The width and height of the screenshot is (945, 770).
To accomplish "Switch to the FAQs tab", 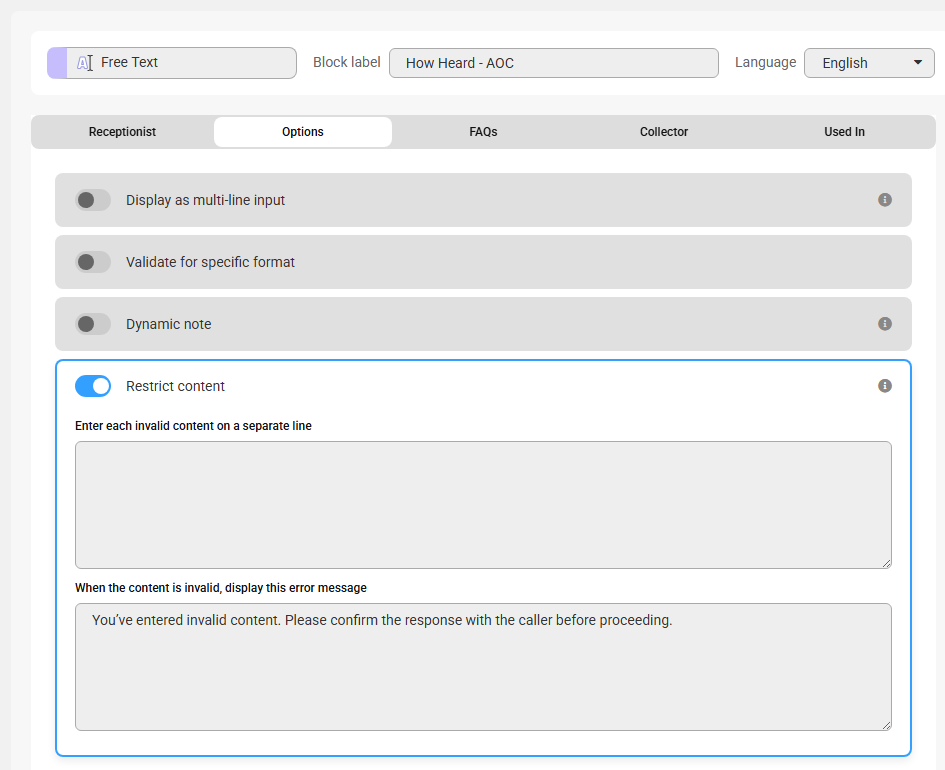I will coord(483,132).
